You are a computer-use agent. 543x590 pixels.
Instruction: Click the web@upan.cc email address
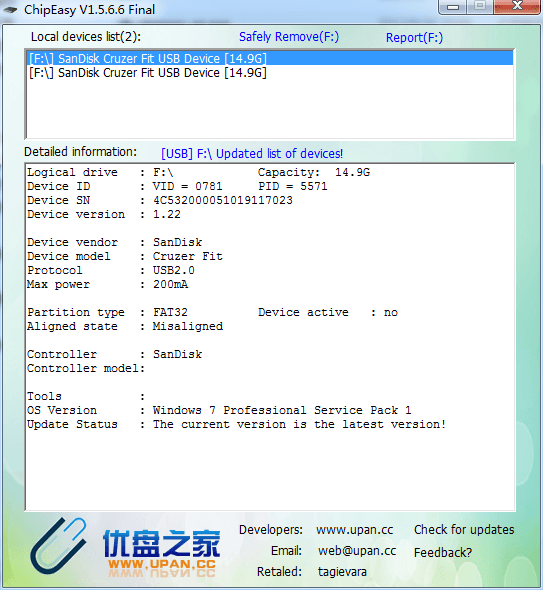(357, 550)
